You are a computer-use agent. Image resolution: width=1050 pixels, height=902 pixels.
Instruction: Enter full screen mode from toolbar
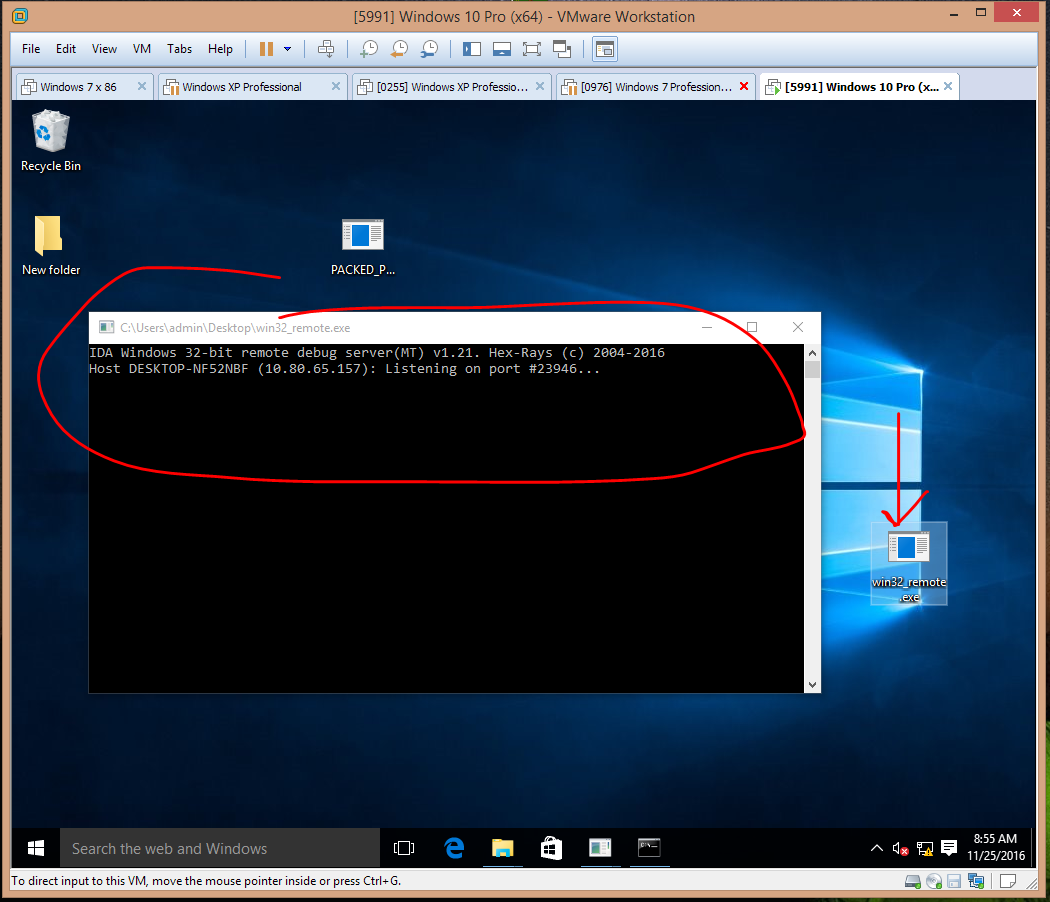pyautogui.click(x=531, y=48)
